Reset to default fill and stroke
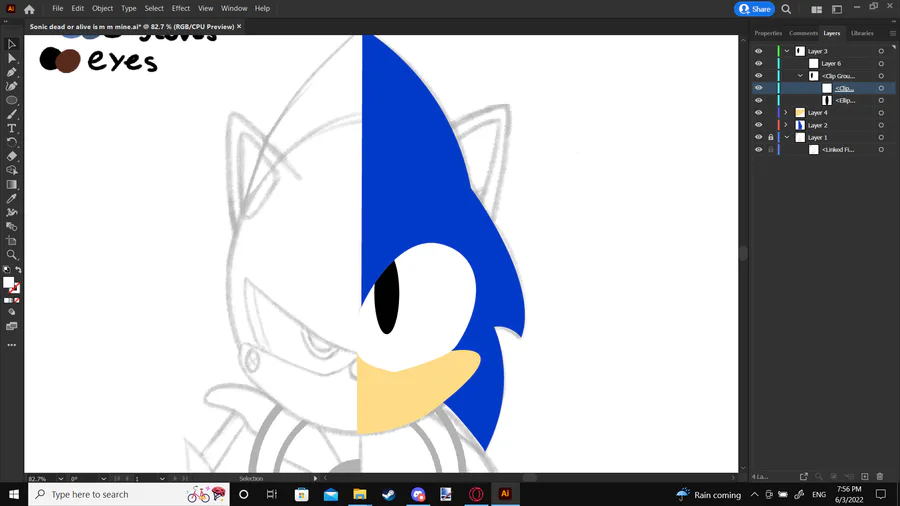The image size is (900, 506). pyautogui.click(x=6, y=270)
